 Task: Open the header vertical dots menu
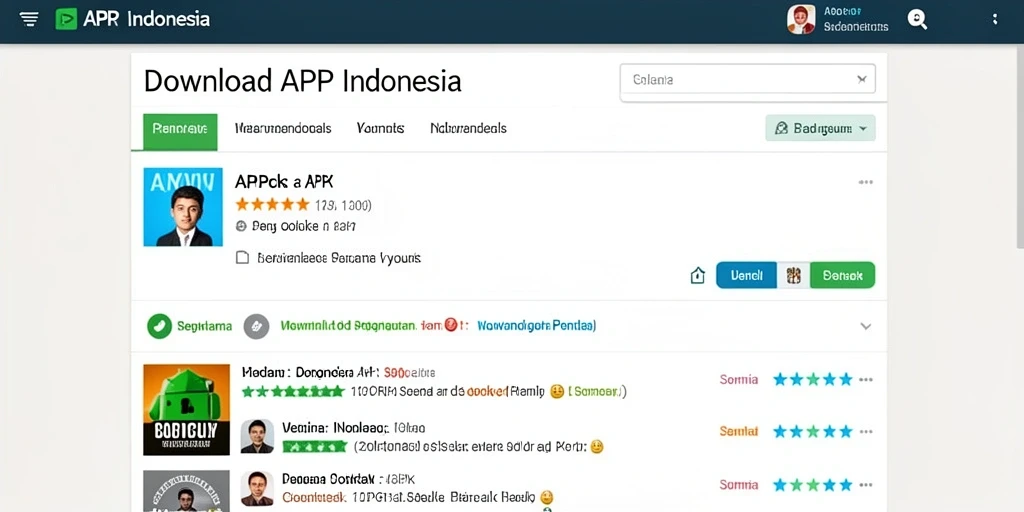click(995, 19)
